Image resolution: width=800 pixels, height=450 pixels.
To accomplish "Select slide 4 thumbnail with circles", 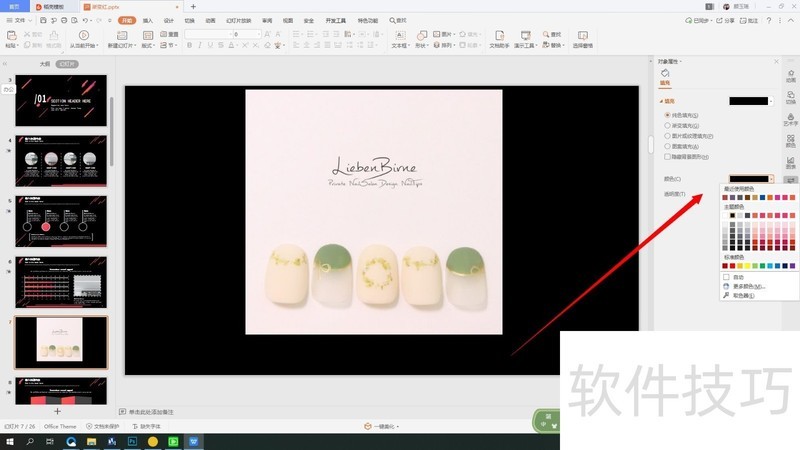I will click(x=61, y=161).
